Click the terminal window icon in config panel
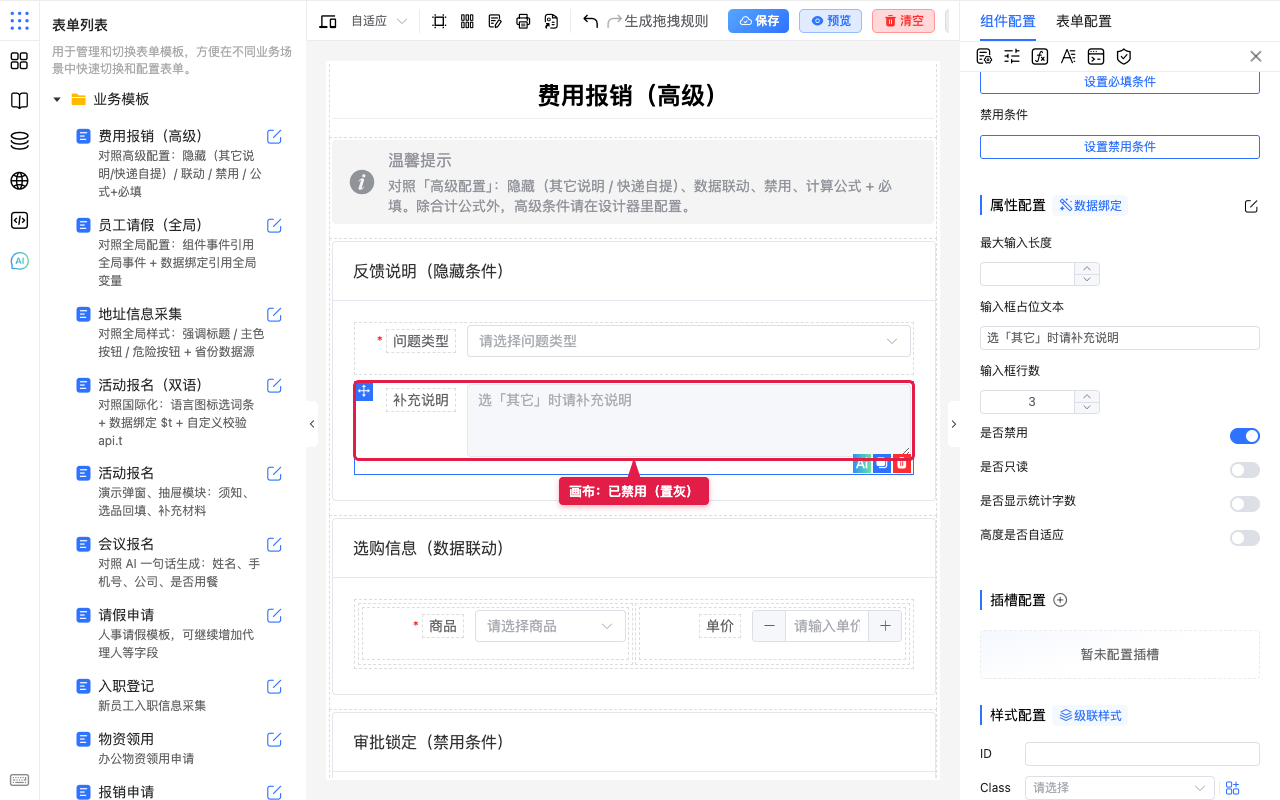This screenshot has height=800, width=1280. [x=1096, y=56]
